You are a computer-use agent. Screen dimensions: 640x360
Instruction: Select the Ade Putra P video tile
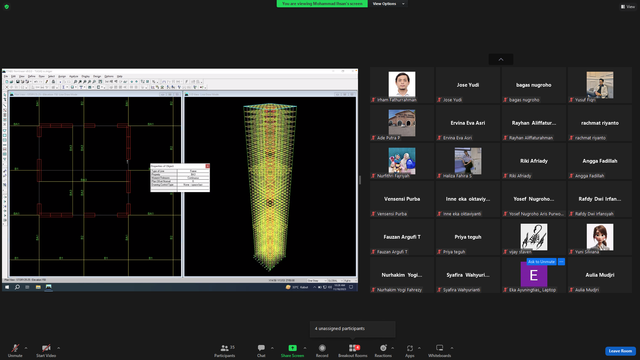click(402, 123)
